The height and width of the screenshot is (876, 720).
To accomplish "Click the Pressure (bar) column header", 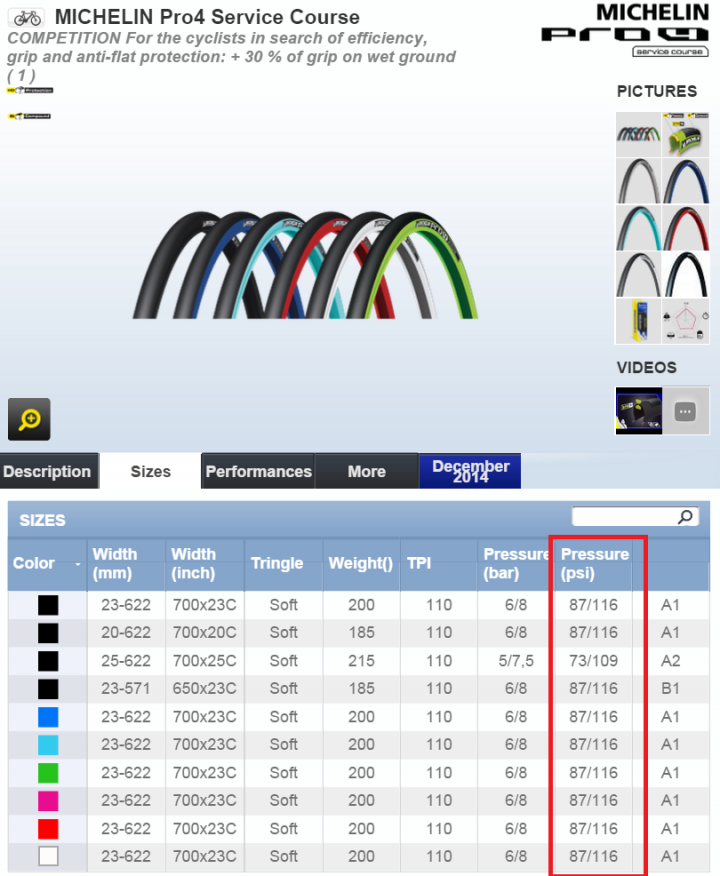I will [x=516, y=564].
